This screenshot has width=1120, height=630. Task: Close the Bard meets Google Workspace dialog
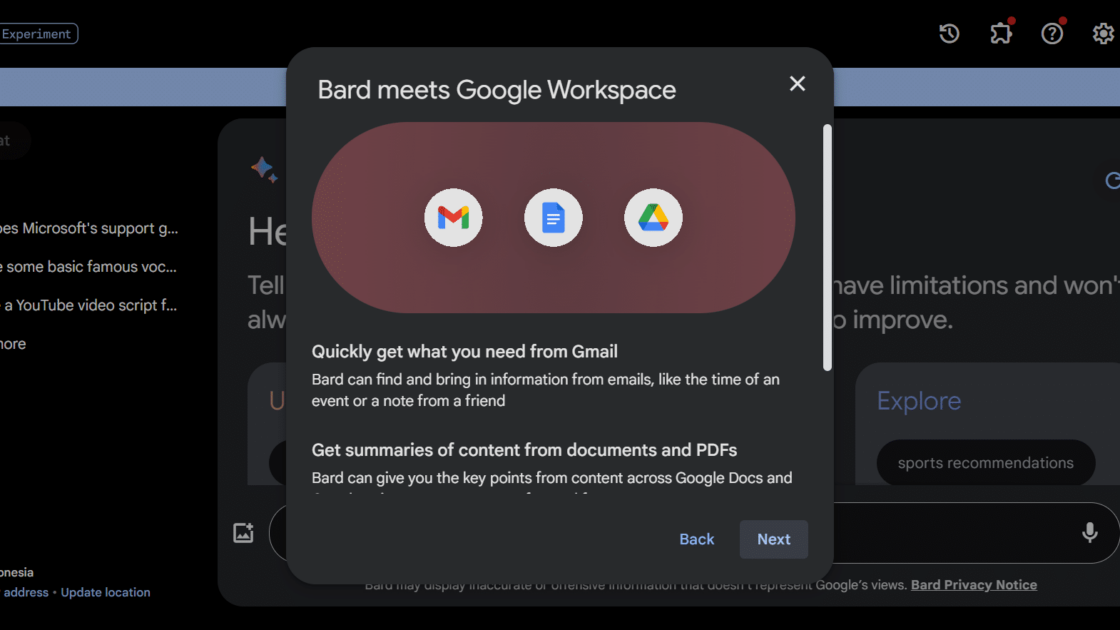(797, 84)
